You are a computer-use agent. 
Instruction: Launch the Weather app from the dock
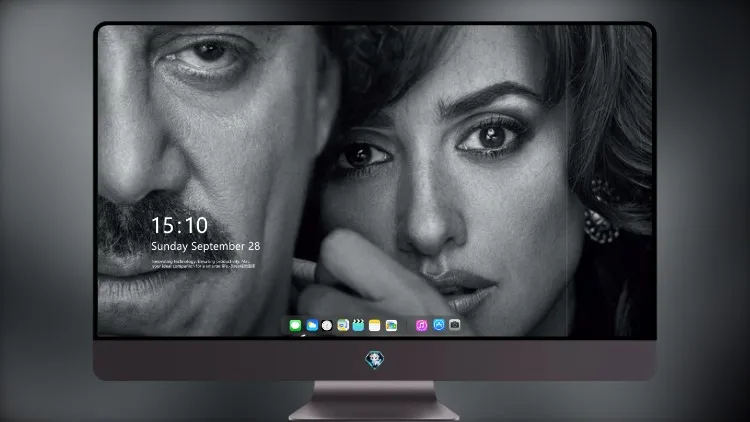(x=312, y=325)
